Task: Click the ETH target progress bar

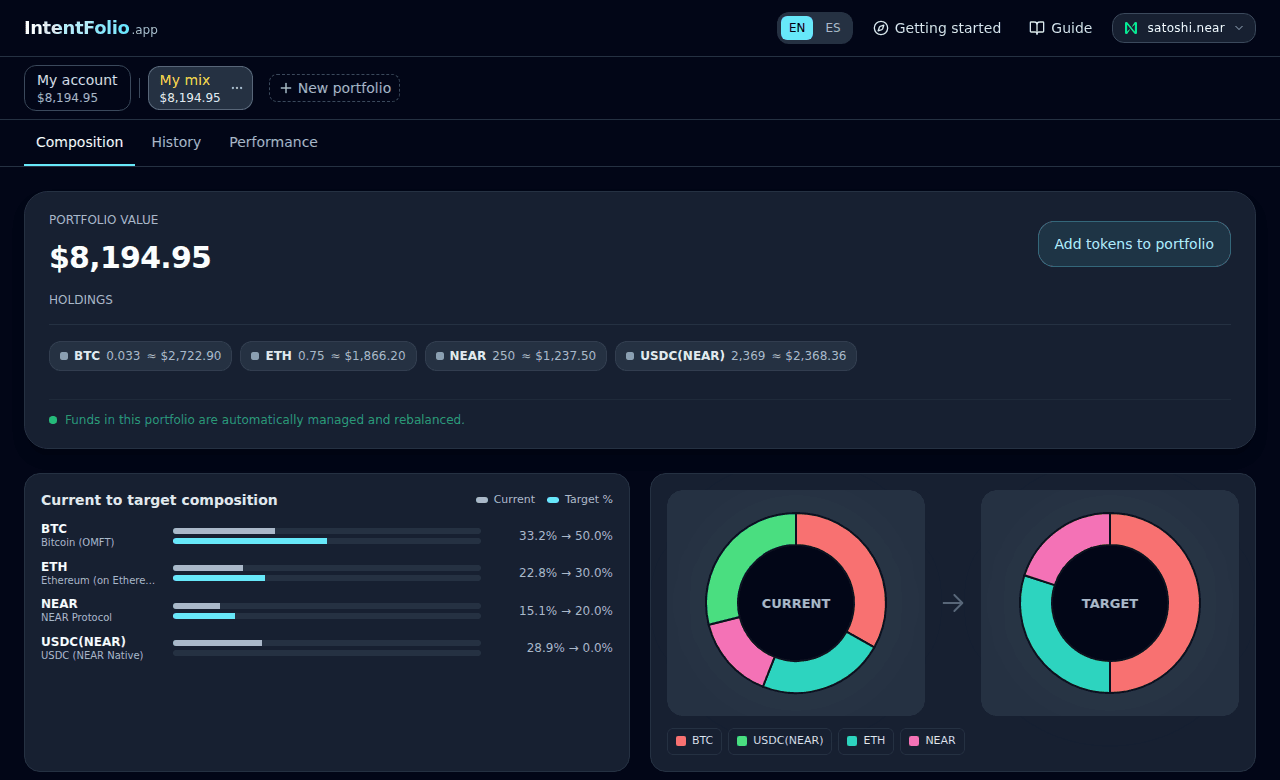Action: pos(327,578)
